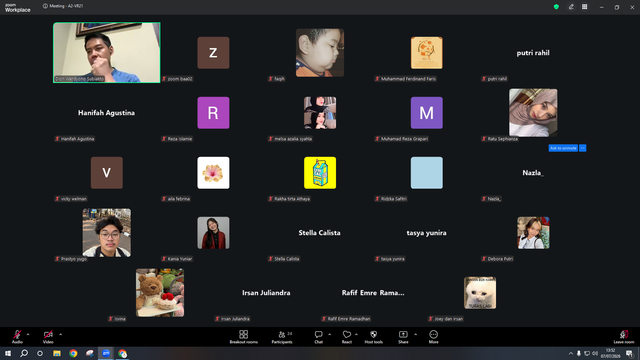Select melsa azalia syahla's photo tile
This screenshot has height=360, width=640.
tap(320, 113)
